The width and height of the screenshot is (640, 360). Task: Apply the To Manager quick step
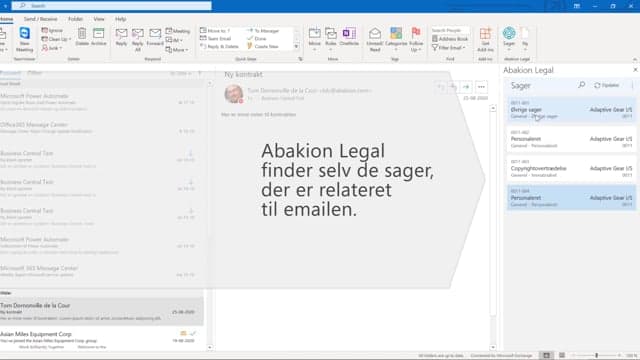tap(263, 31)
